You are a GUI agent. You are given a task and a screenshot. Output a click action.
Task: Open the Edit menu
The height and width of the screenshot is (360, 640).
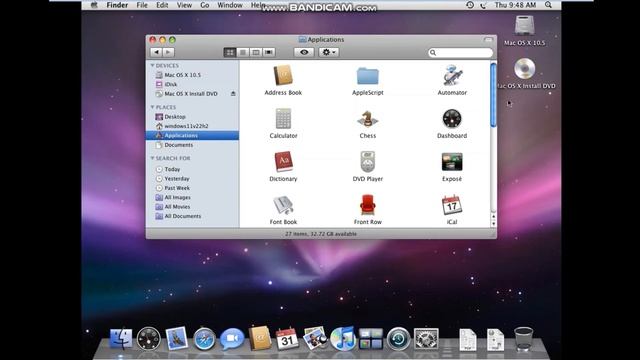[162, 5]
